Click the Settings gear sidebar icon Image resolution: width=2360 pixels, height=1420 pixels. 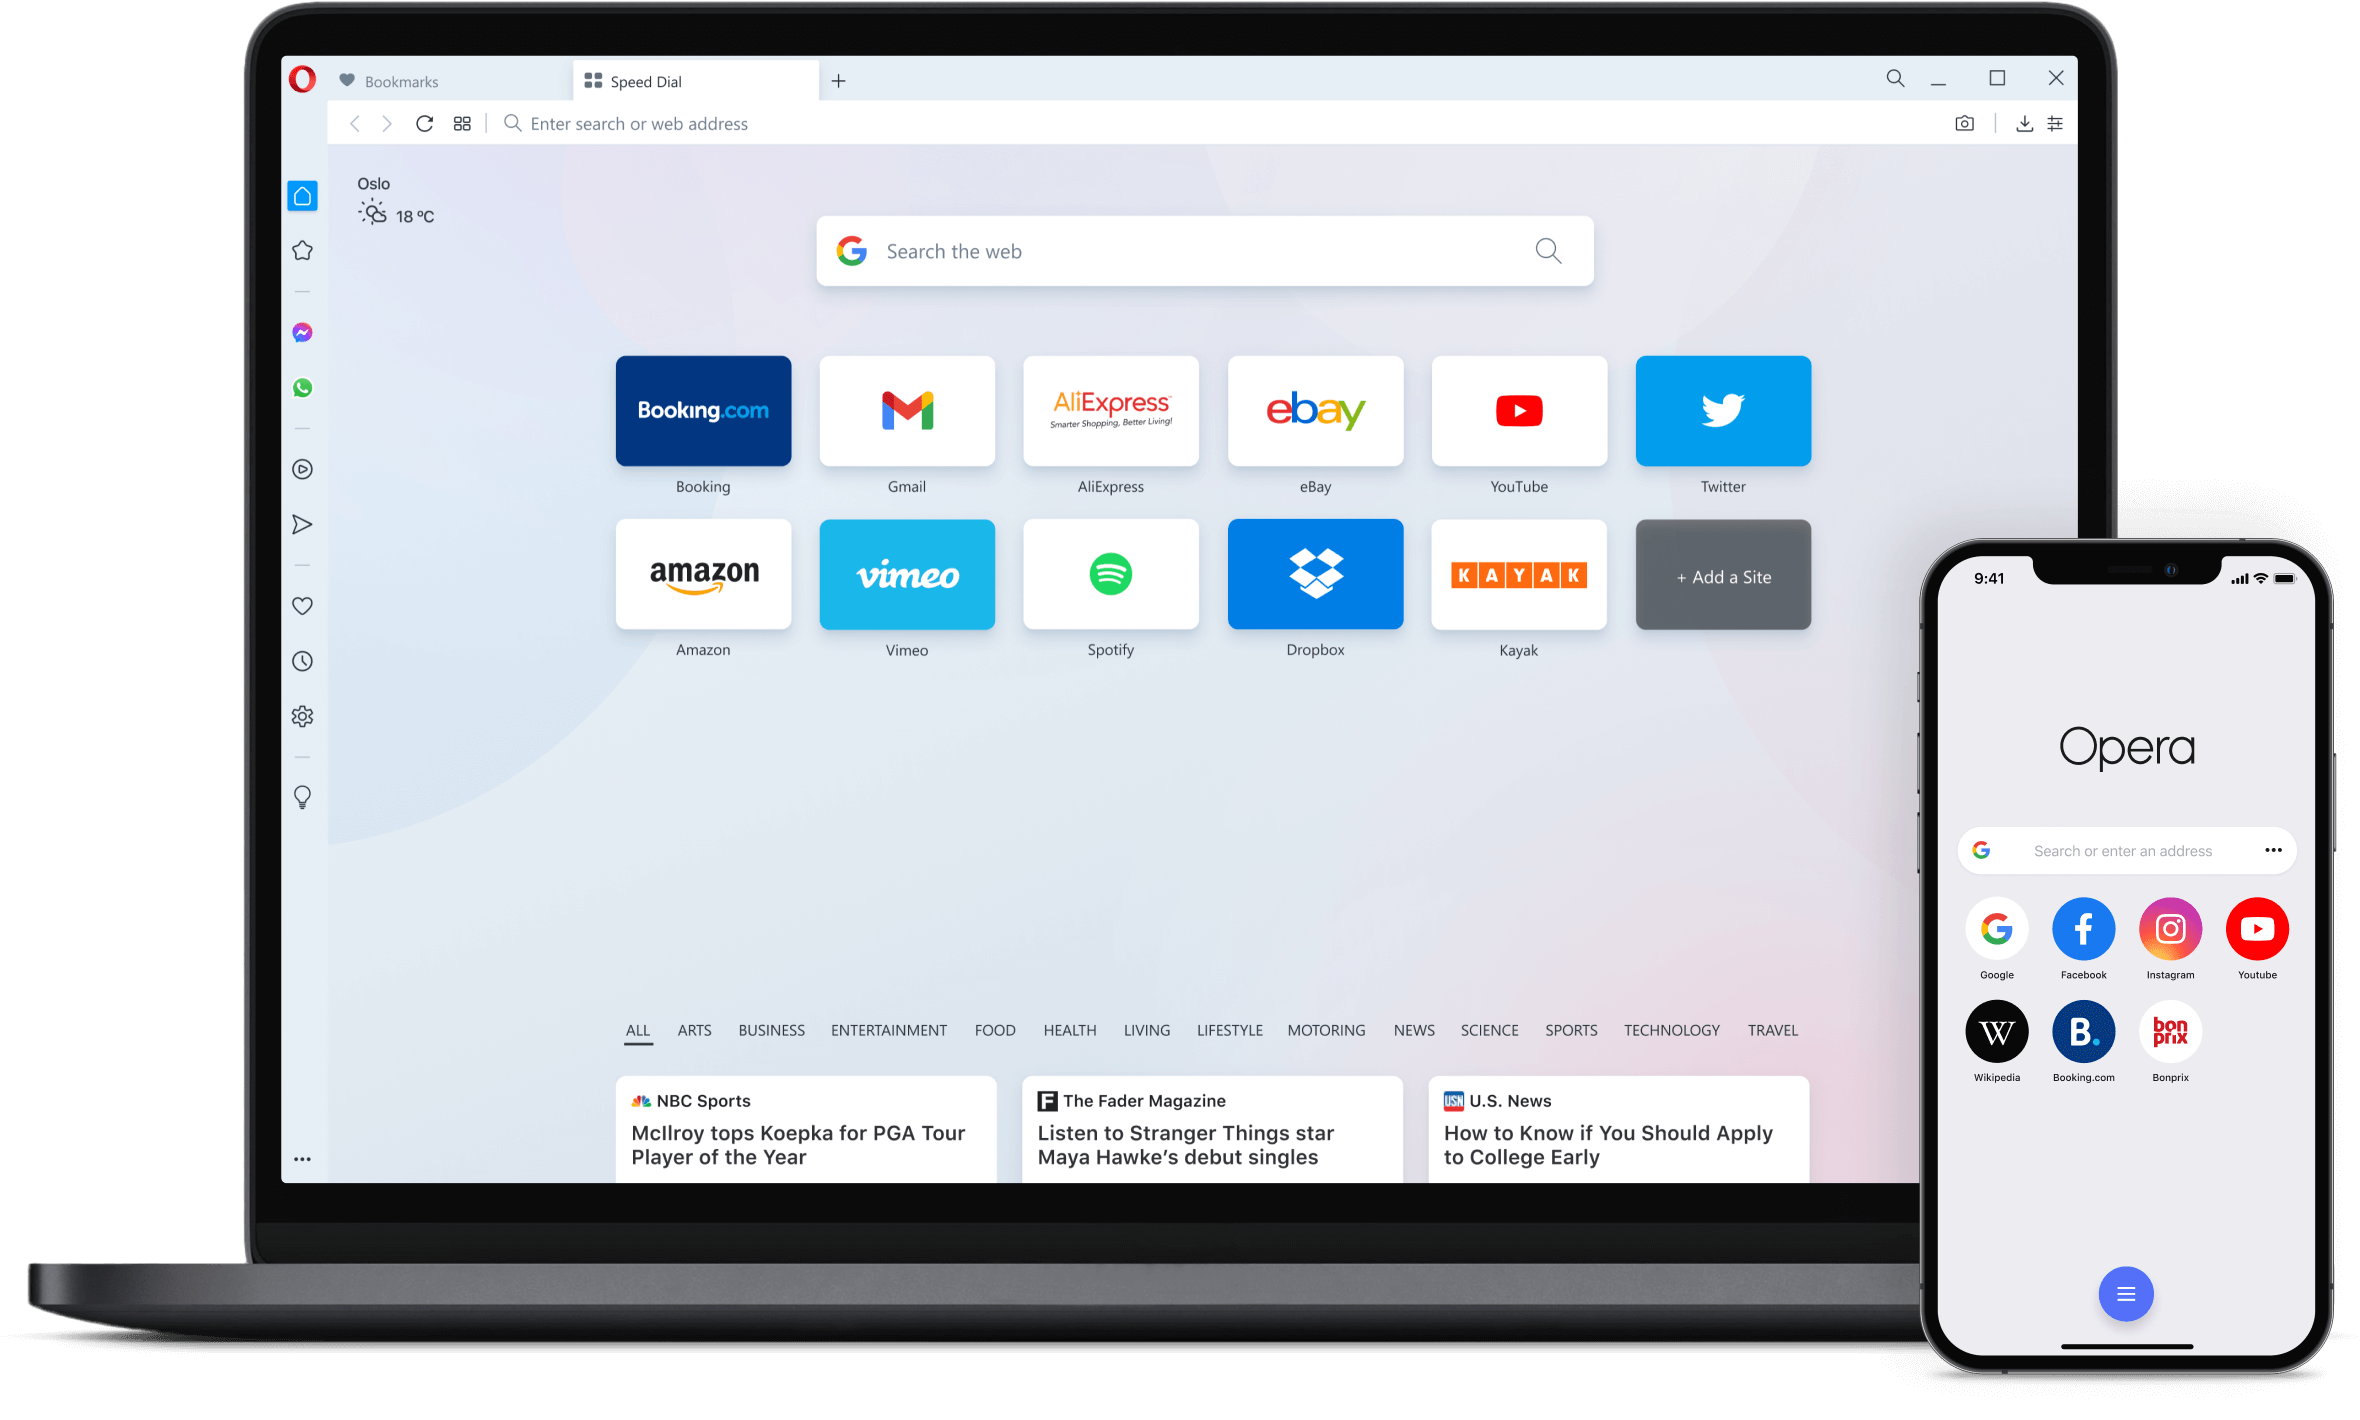point(303,715)
